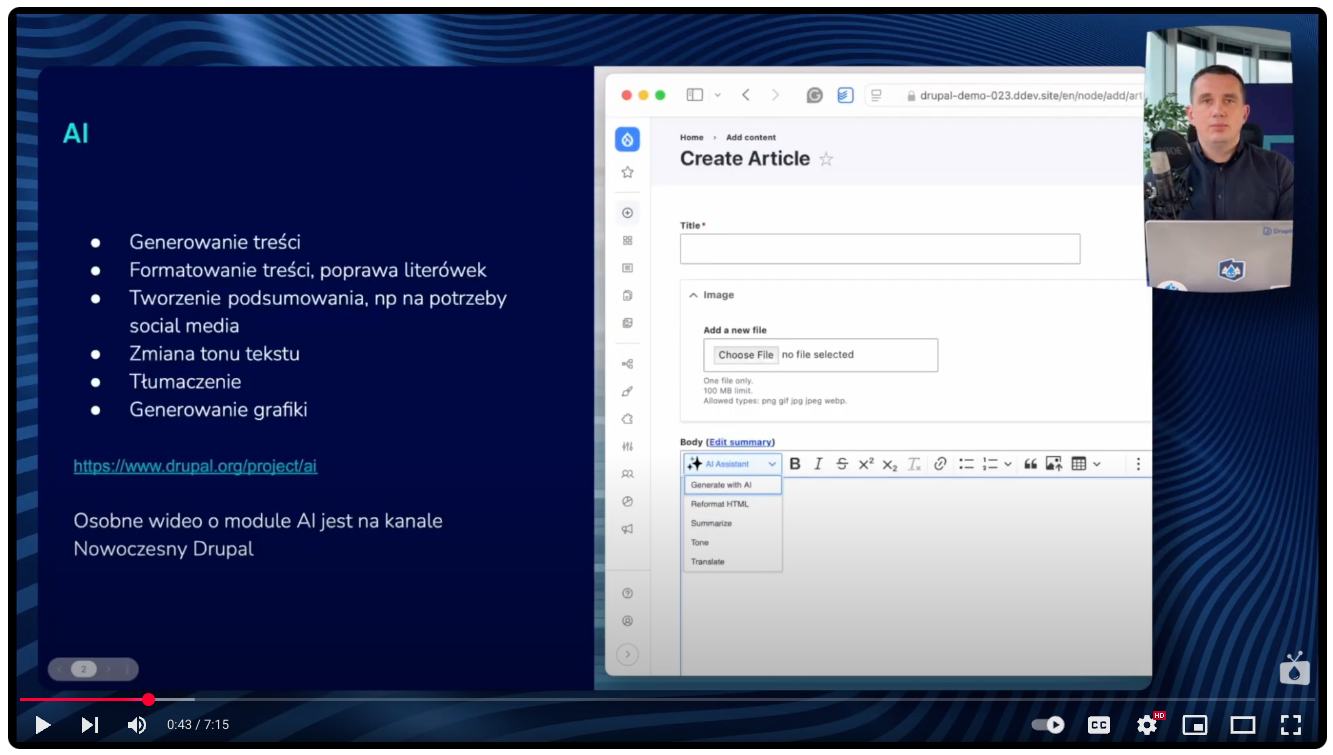The height and width of the screenshot is (755, 1333).
Task: Insert a table using the table icon
Action: (x=1079, y=464)
